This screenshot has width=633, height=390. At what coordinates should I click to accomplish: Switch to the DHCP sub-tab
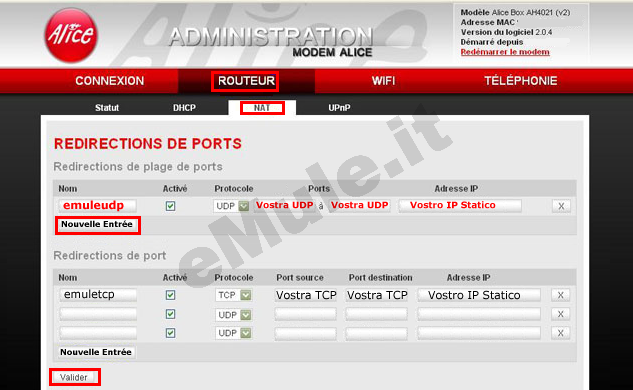pos(184,108)
